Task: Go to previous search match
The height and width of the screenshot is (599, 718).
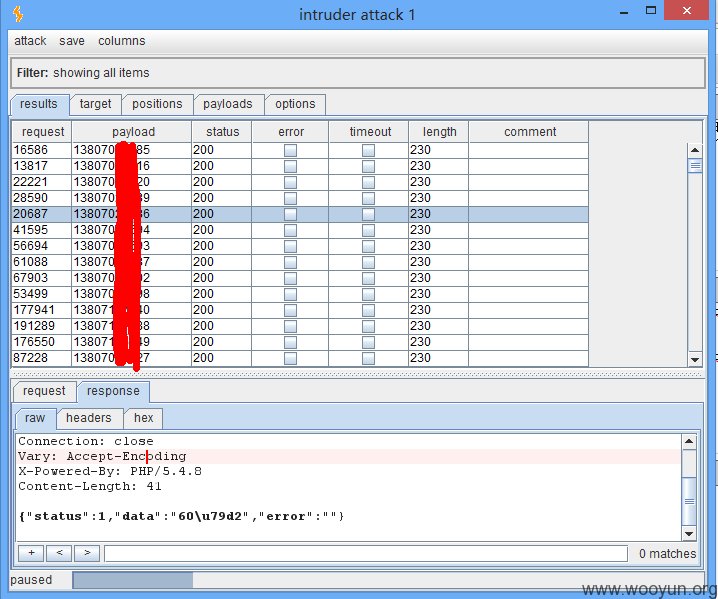Action: [x=59, y=553]
